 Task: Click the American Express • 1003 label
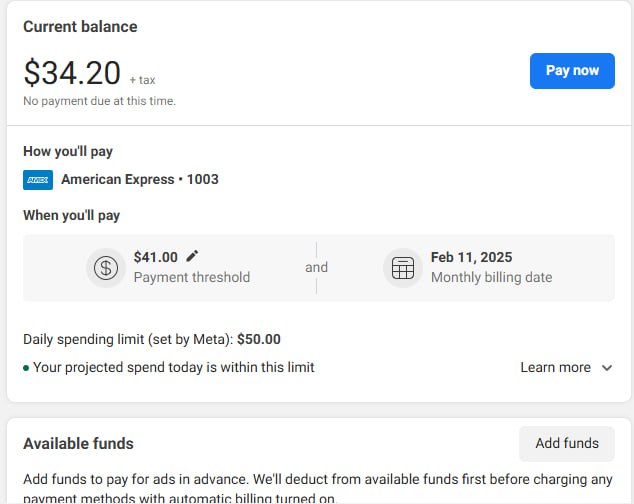pos(139,180)
